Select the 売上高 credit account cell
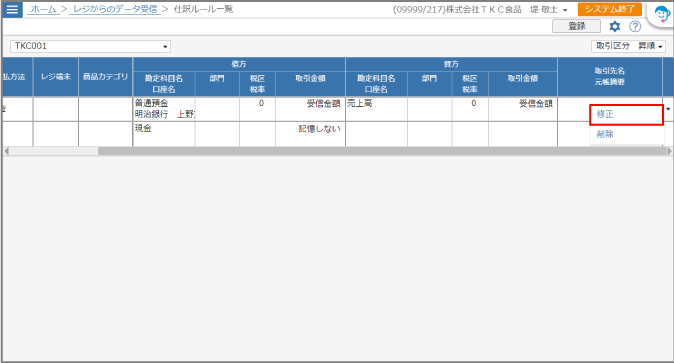This screenshot has height=363, width=674. (376, 109)
